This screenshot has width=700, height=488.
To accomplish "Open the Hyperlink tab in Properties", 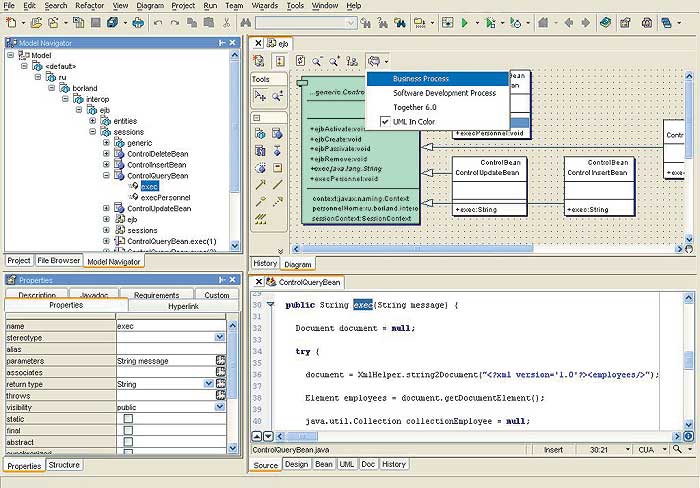I will tap(183, 306).
